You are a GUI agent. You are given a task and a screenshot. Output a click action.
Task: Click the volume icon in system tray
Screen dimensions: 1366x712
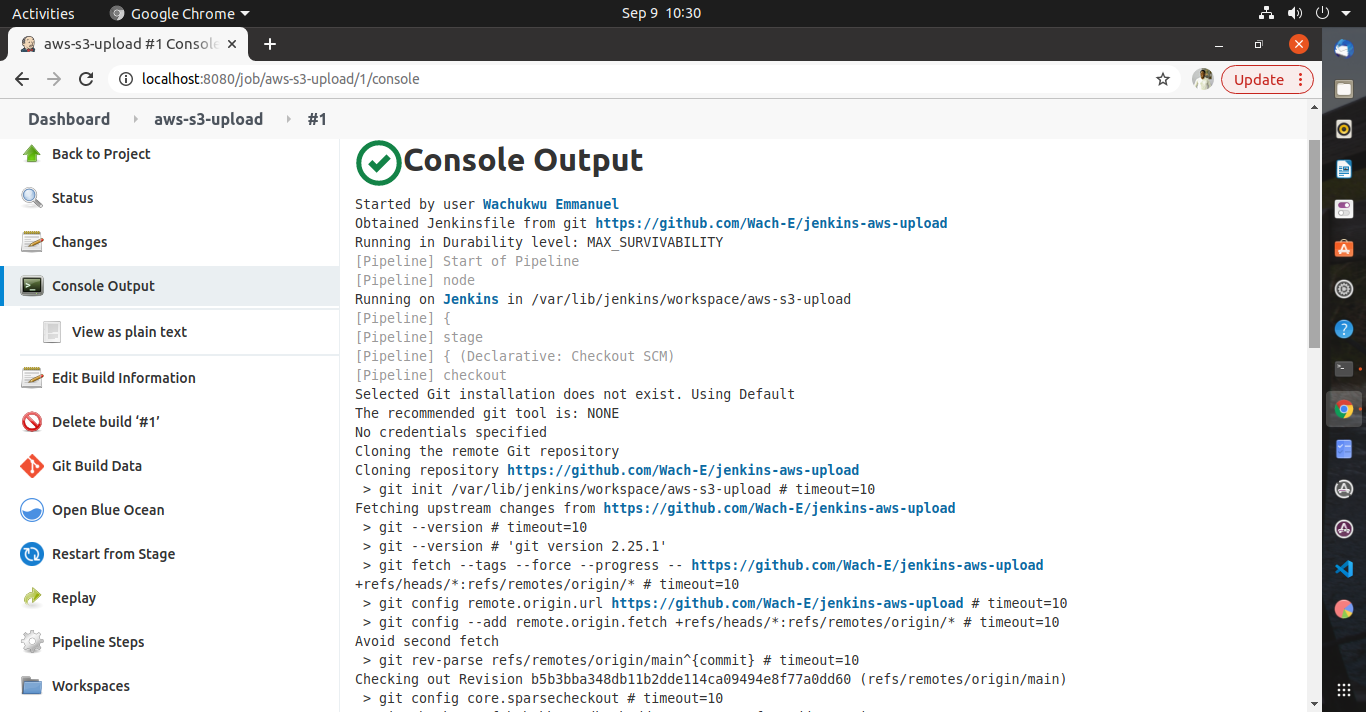pyautogui.click(x=1295, y=13)
